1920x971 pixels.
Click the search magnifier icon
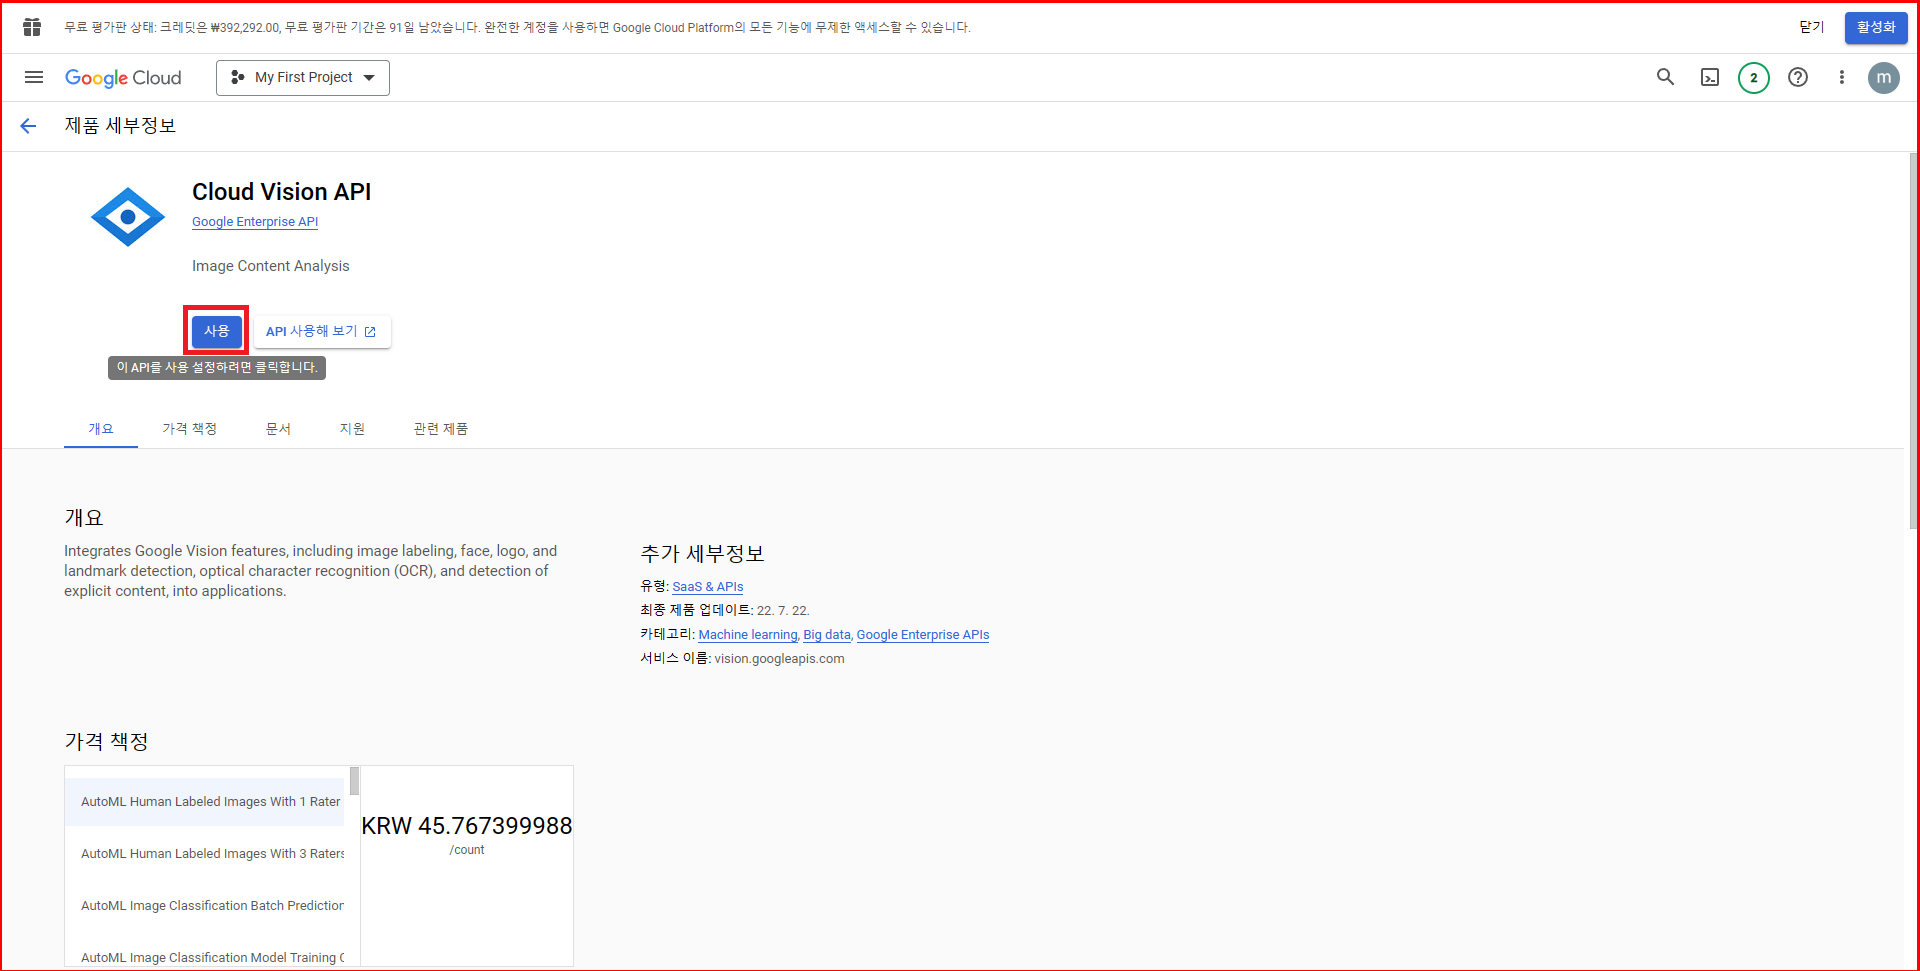(1665, 77)
